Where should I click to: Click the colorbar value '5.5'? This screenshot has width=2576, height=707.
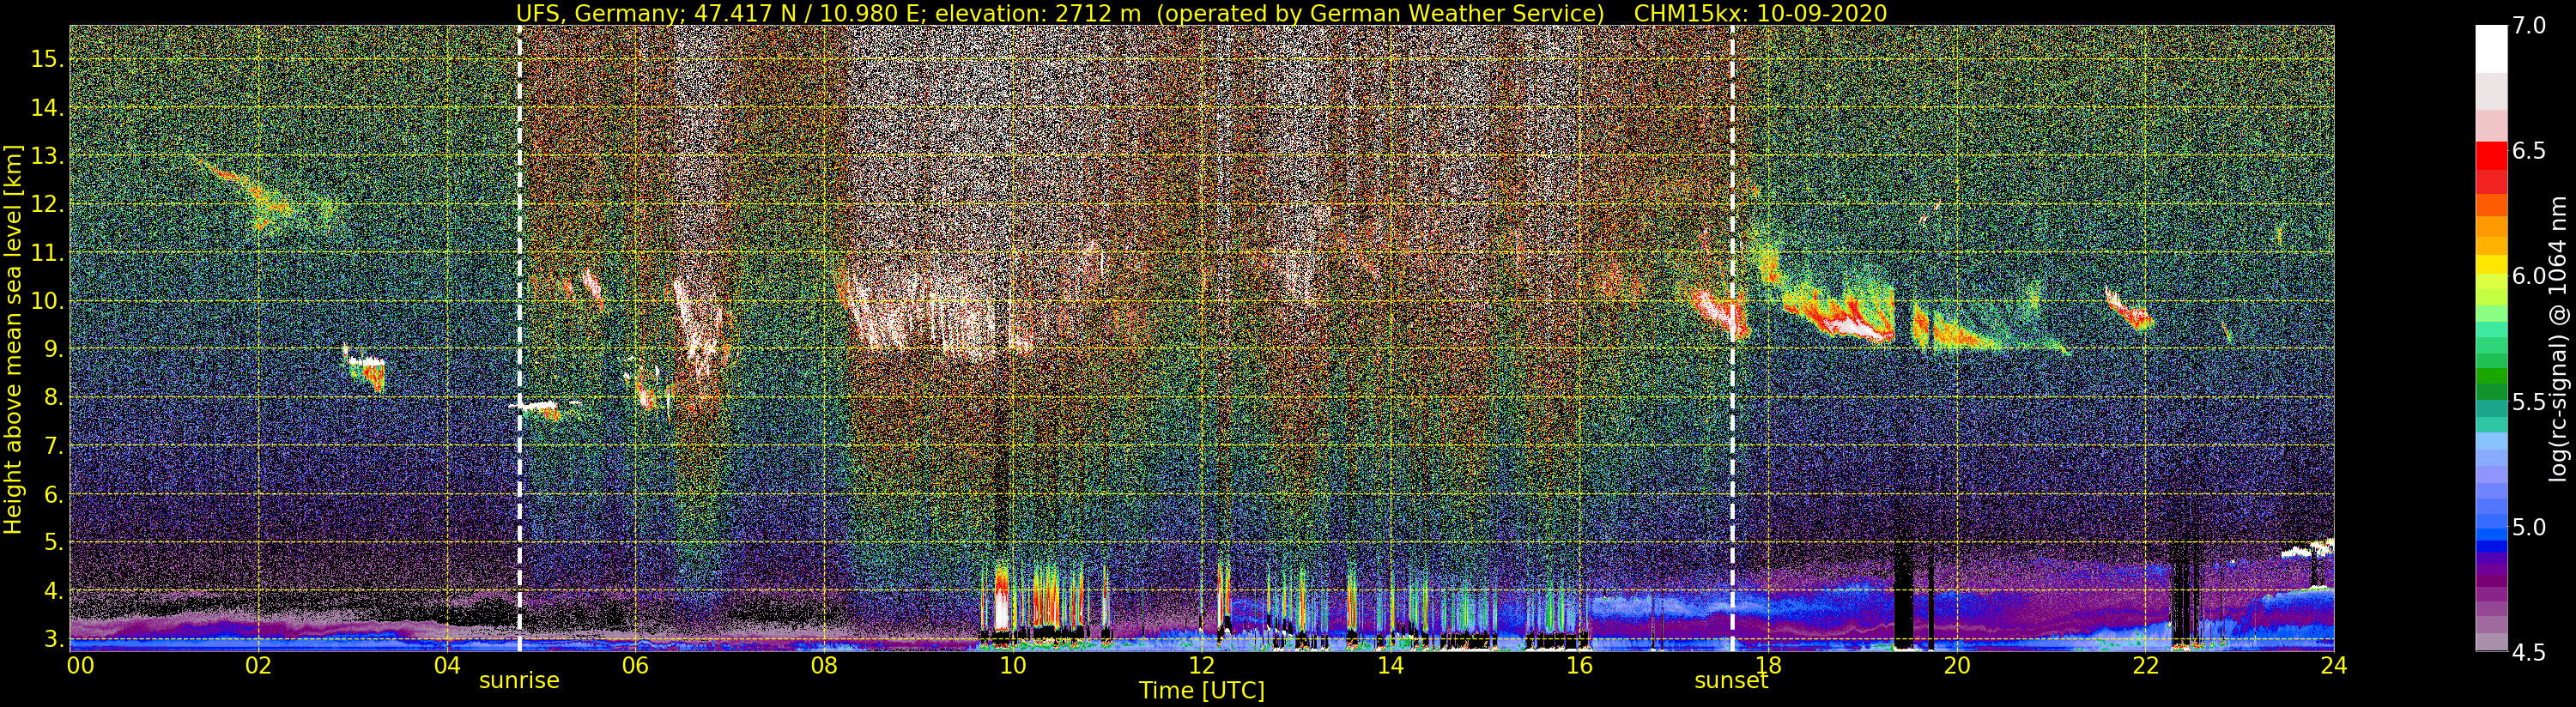click(2529, 402)
